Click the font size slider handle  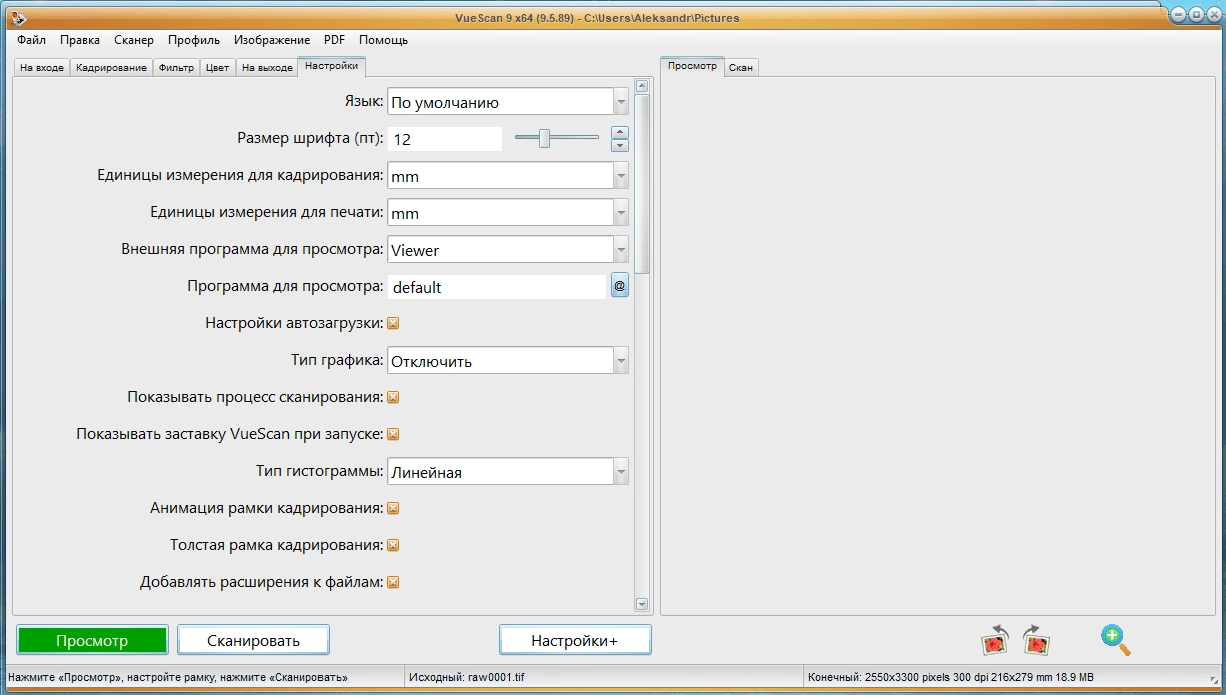(x=544, y=138)
